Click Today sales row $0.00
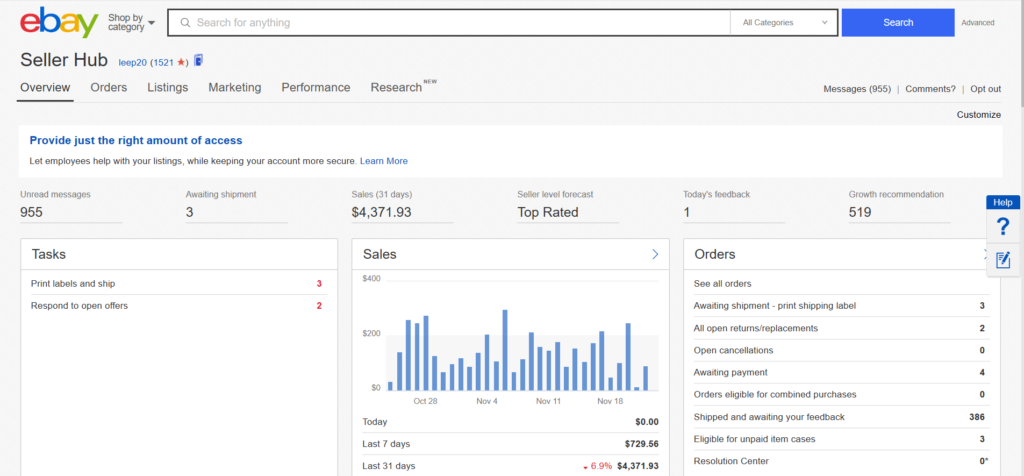This screenshot has width=1024, height=476. 510,422
